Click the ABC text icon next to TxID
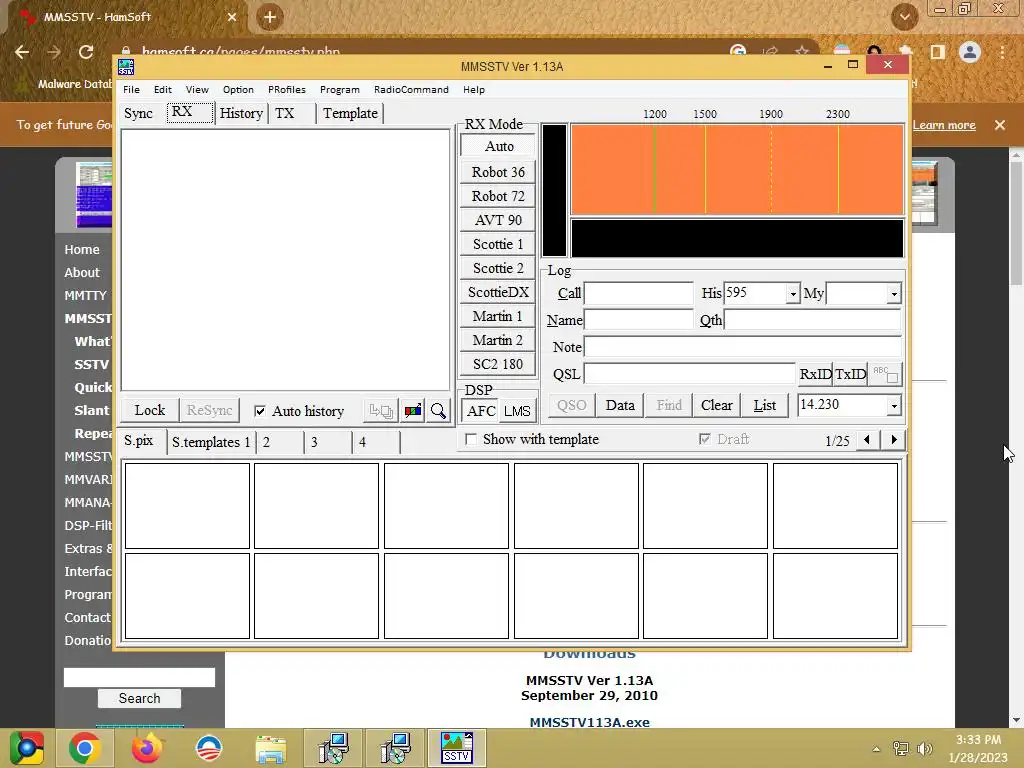1024x768 pixels. (886, 374)
